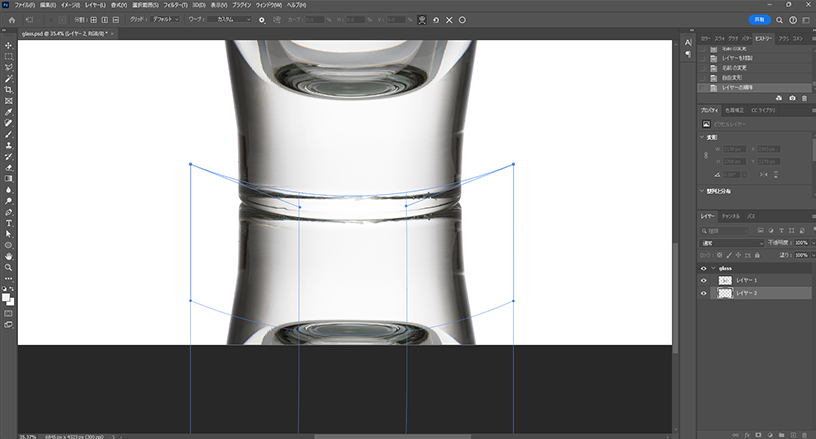This screenshot has width=816, height=439.
Task: Select the History Brush tool
Action: coord(8,157)
